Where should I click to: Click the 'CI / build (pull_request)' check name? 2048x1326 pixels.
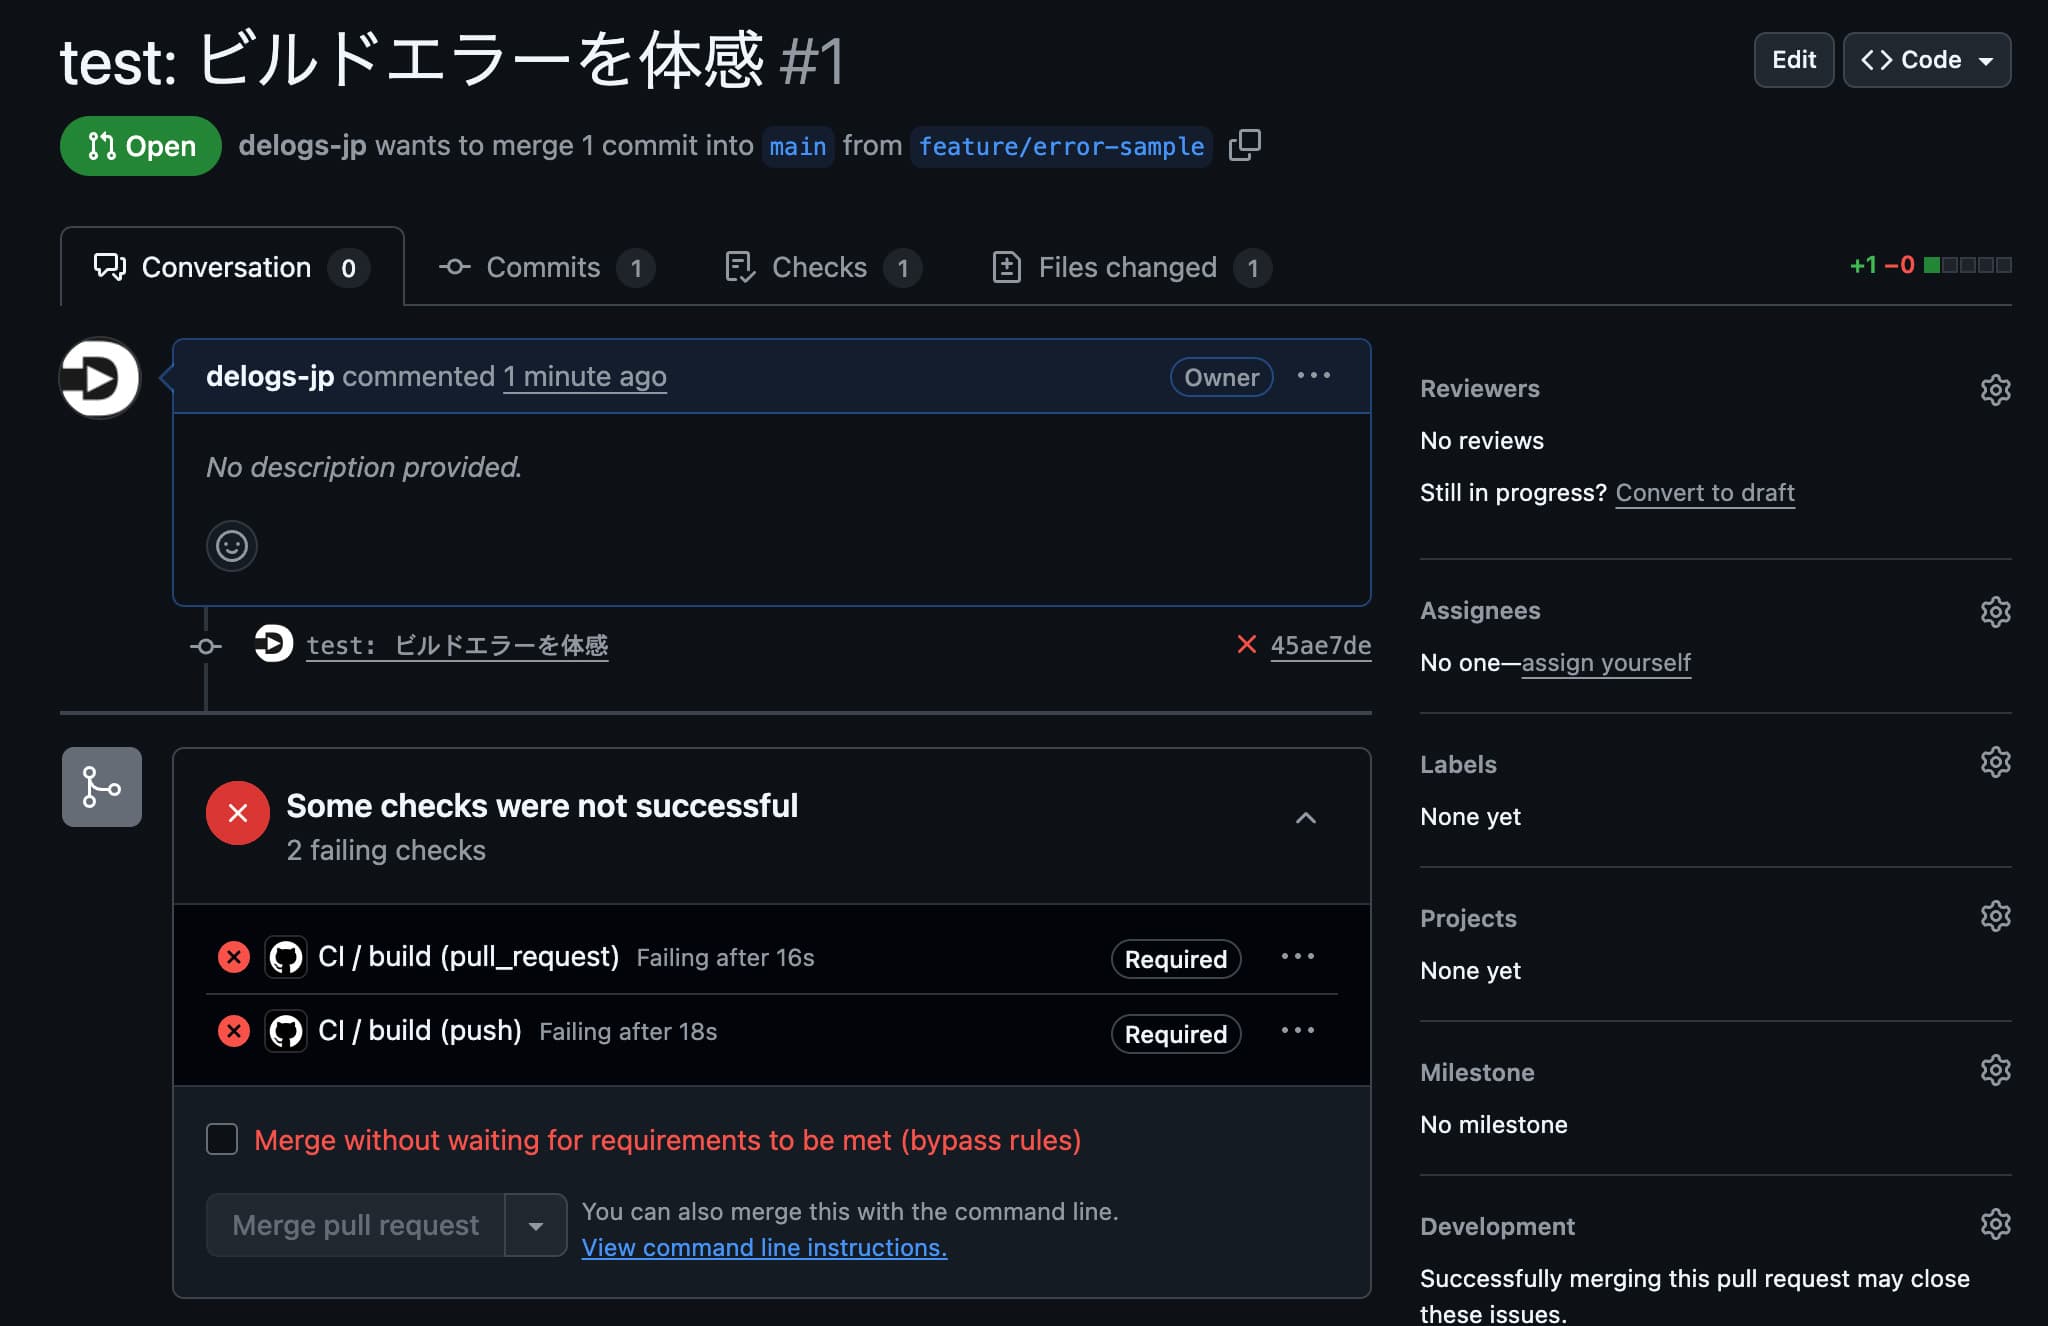469,956
